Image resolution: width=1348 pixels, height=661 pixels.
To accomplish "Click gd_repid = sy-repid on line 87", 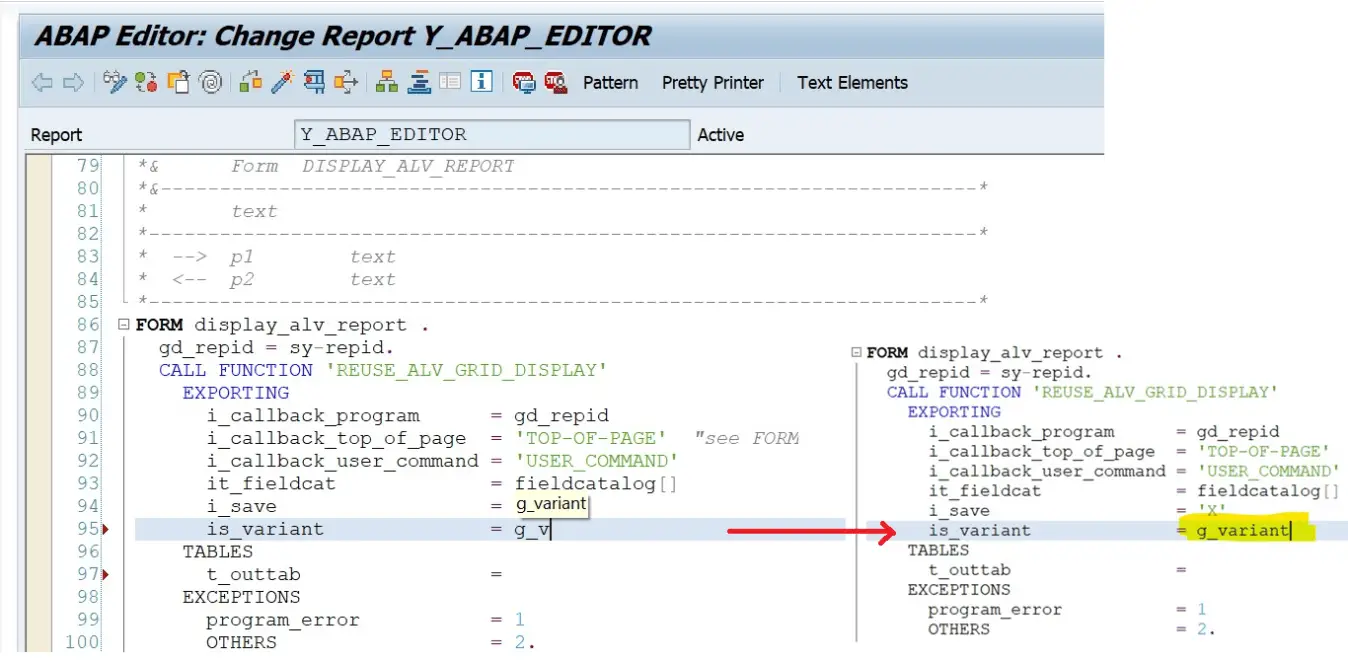I will click(x=277, y=347).
